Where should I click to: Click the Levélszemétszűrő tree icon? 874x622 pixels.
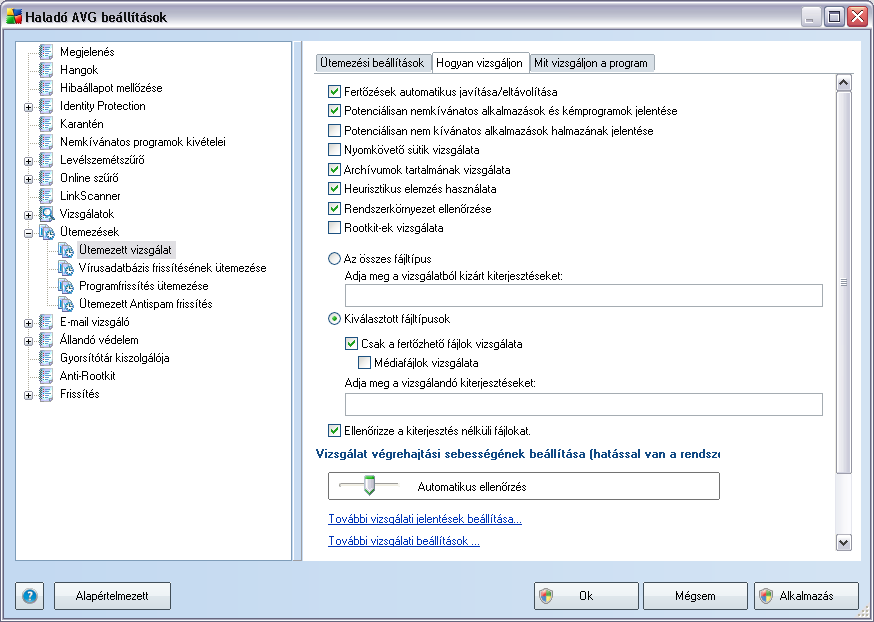46,160
